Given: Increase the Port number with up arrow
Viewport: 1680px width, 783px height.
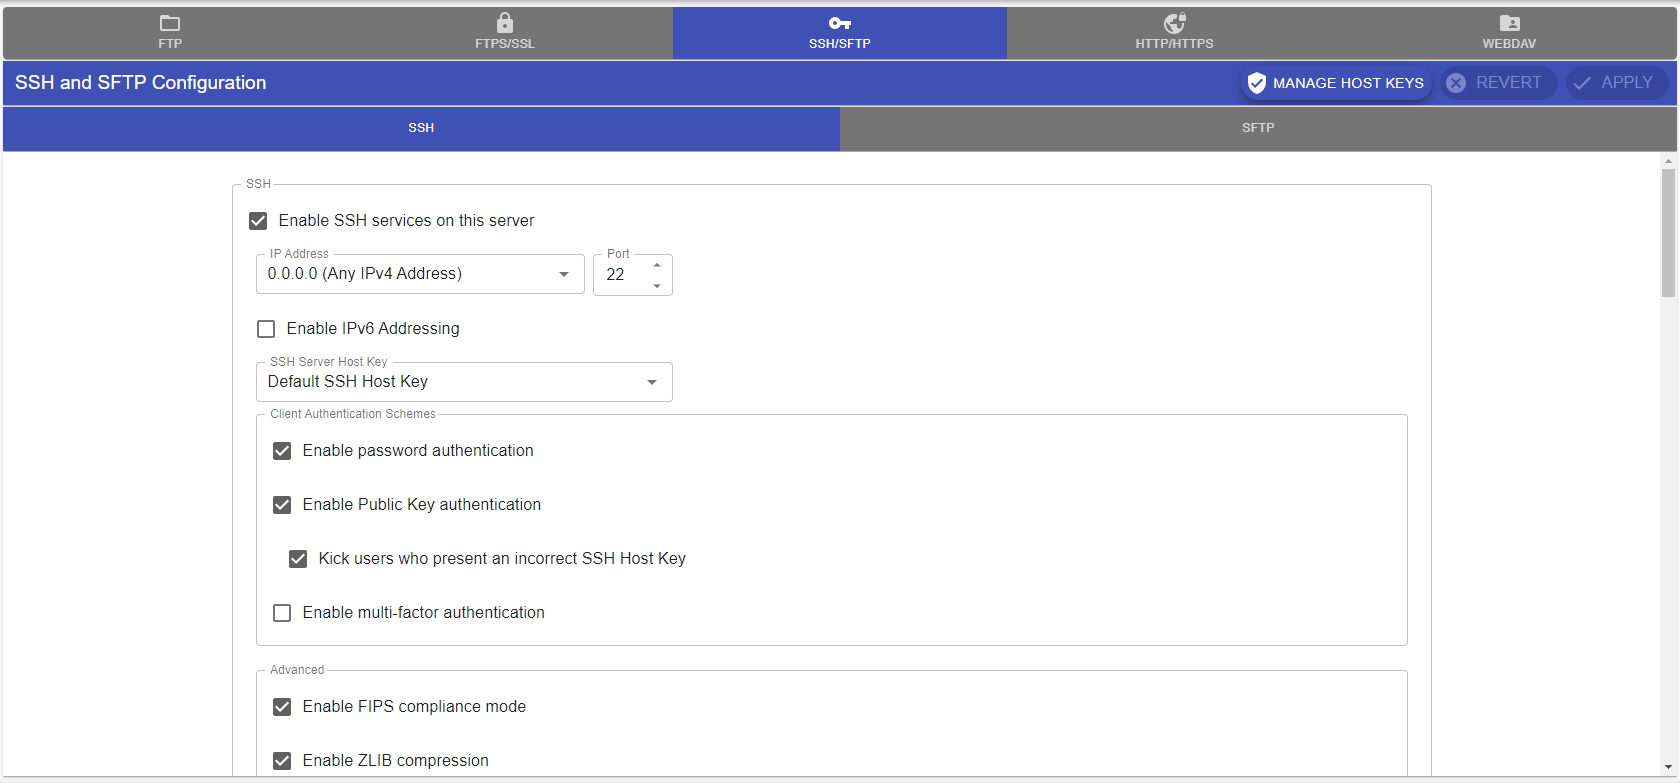Looking at the screenshot, I should [x=657, y=265].
